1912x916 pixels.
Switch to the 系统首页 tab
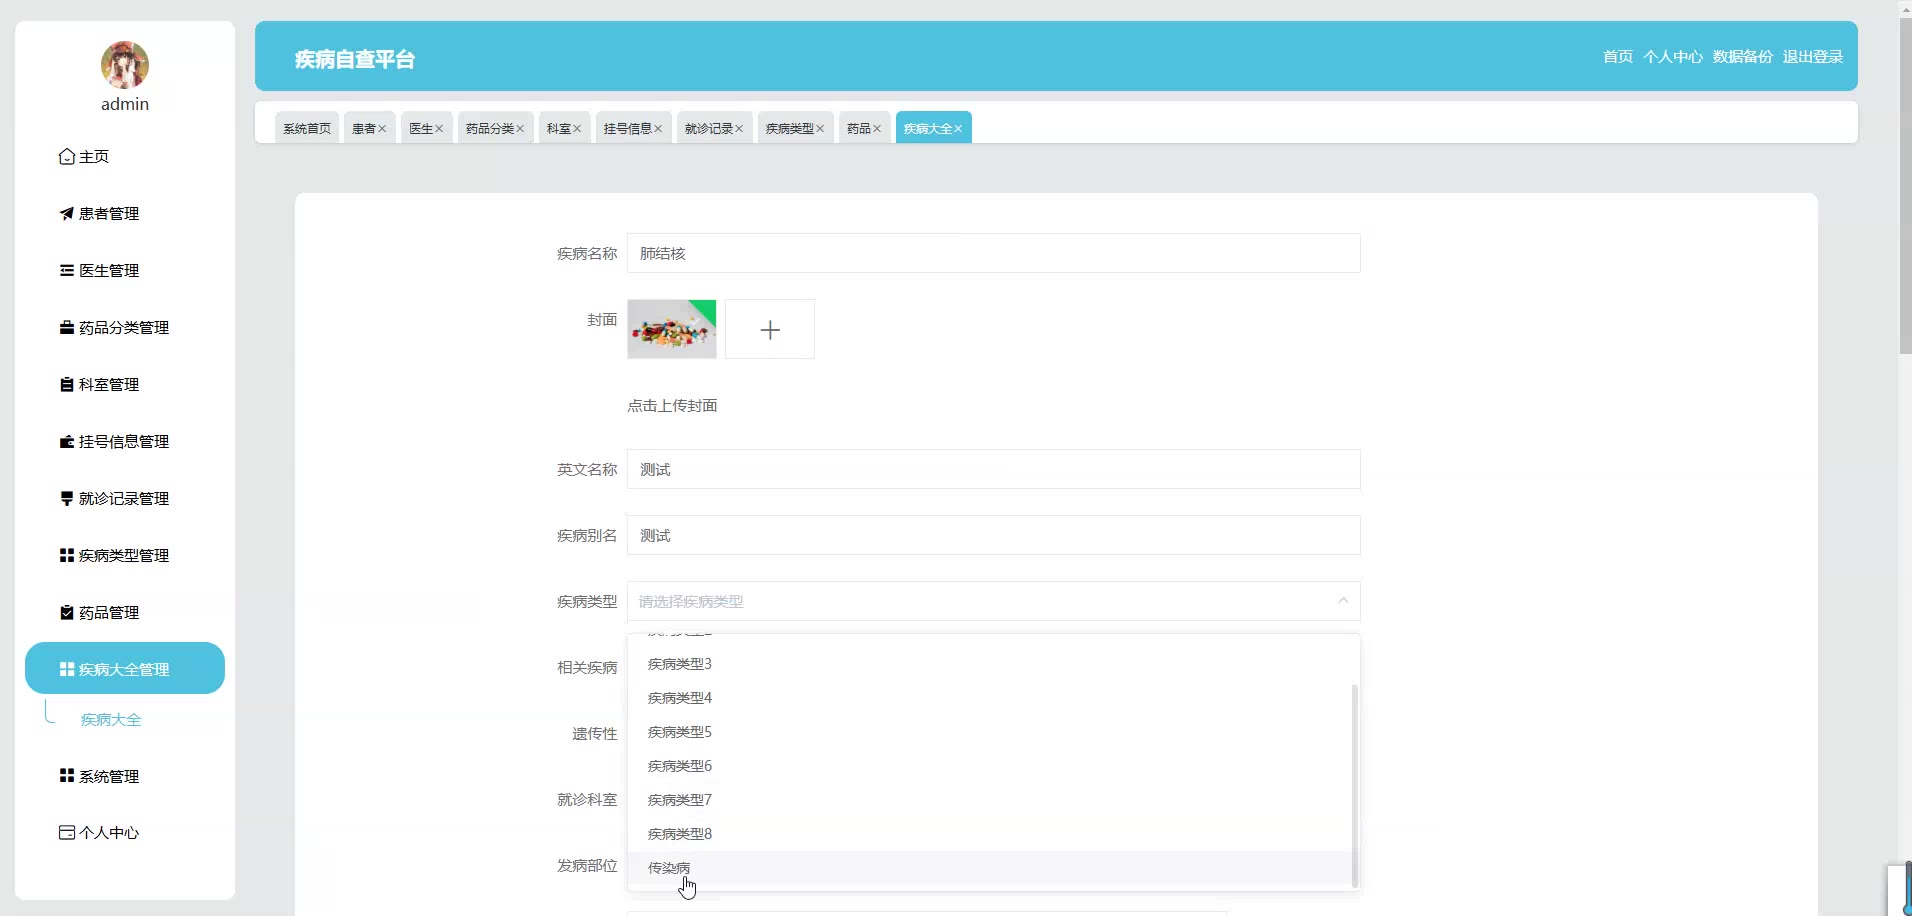click(x=307, y=128)
